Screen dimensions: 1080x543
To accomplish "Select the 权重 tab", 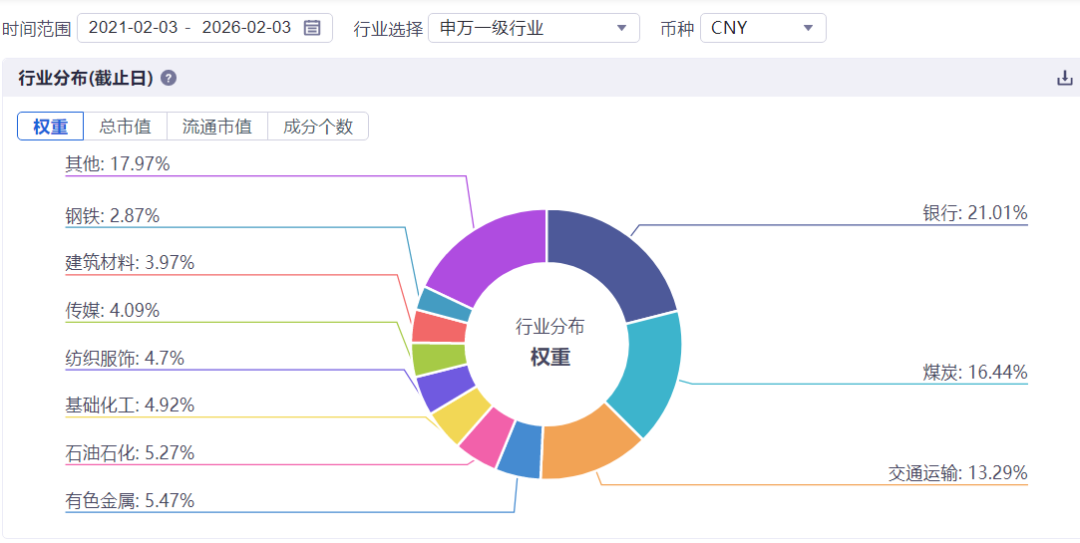I will [51, 127].
